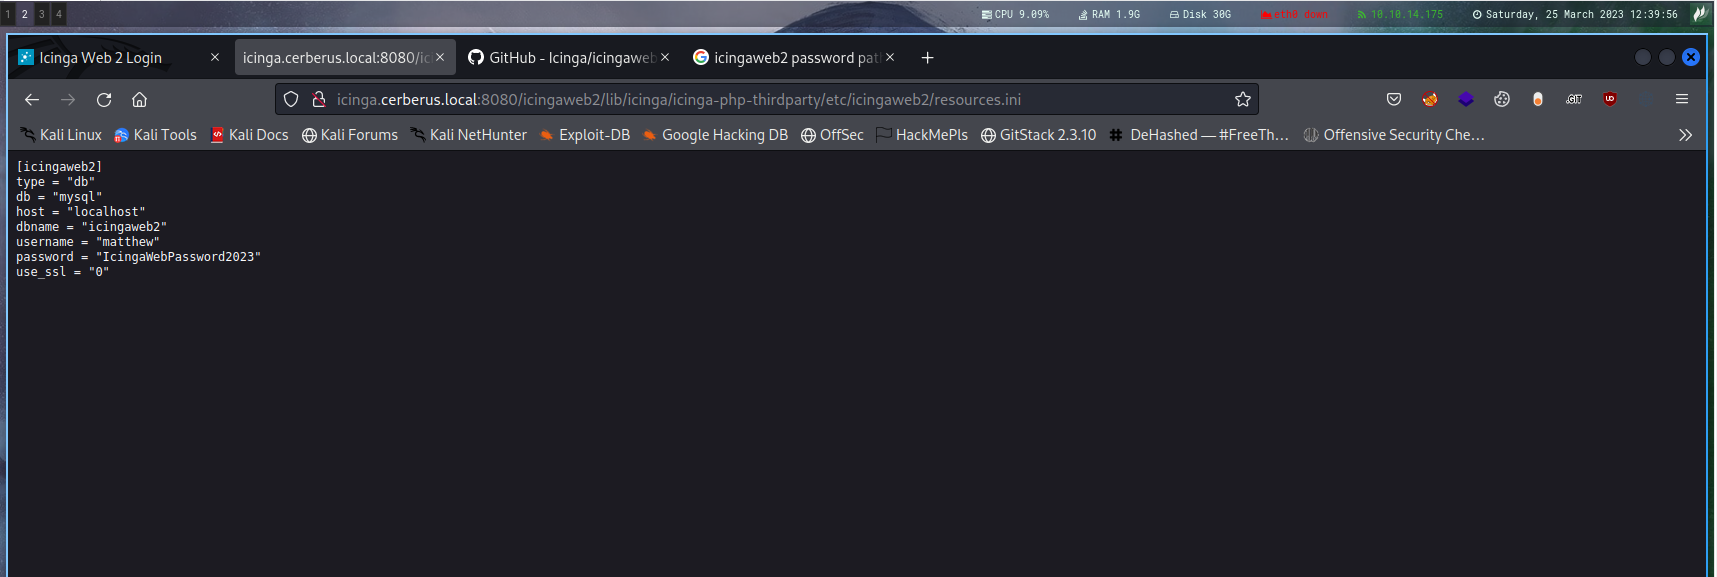Open a new browser tab
The width and height of the screenshot is (1717, 577).
[927, 58]
